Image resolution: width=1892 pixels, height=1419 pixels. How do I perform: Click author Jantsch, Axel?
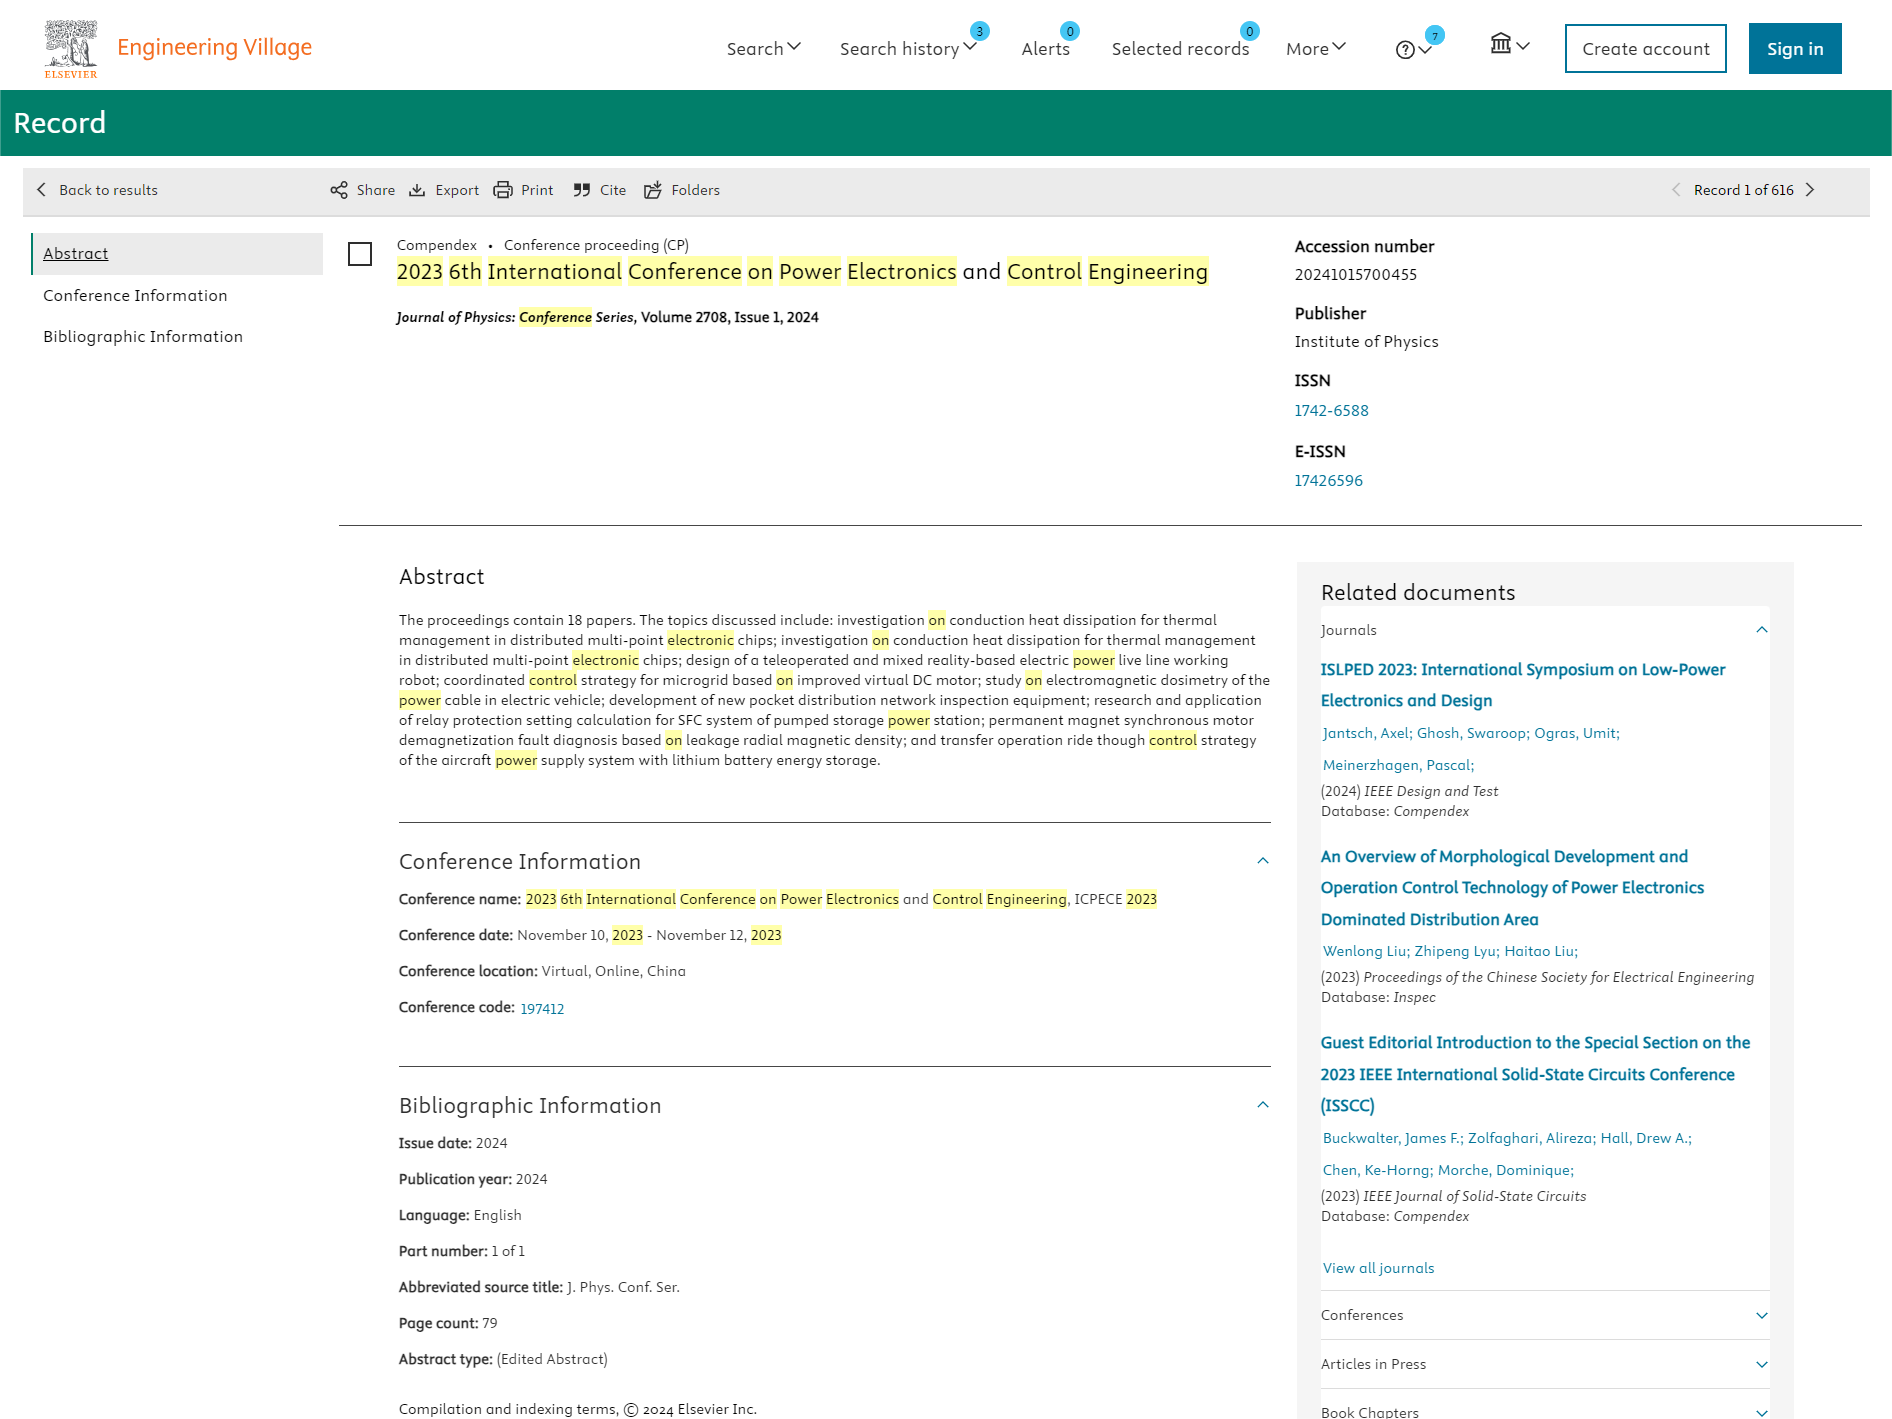point(1365,733)
